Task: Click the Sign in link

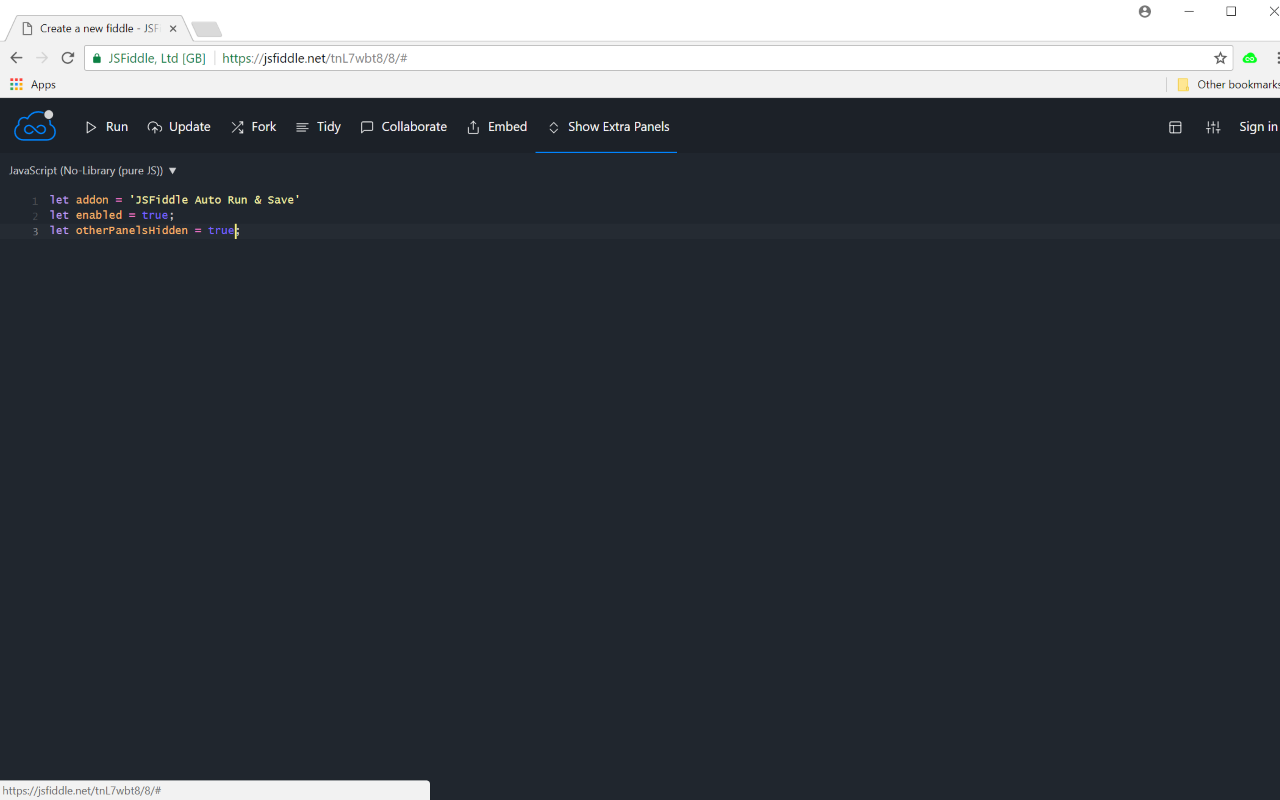Action: coord(1258,127)
